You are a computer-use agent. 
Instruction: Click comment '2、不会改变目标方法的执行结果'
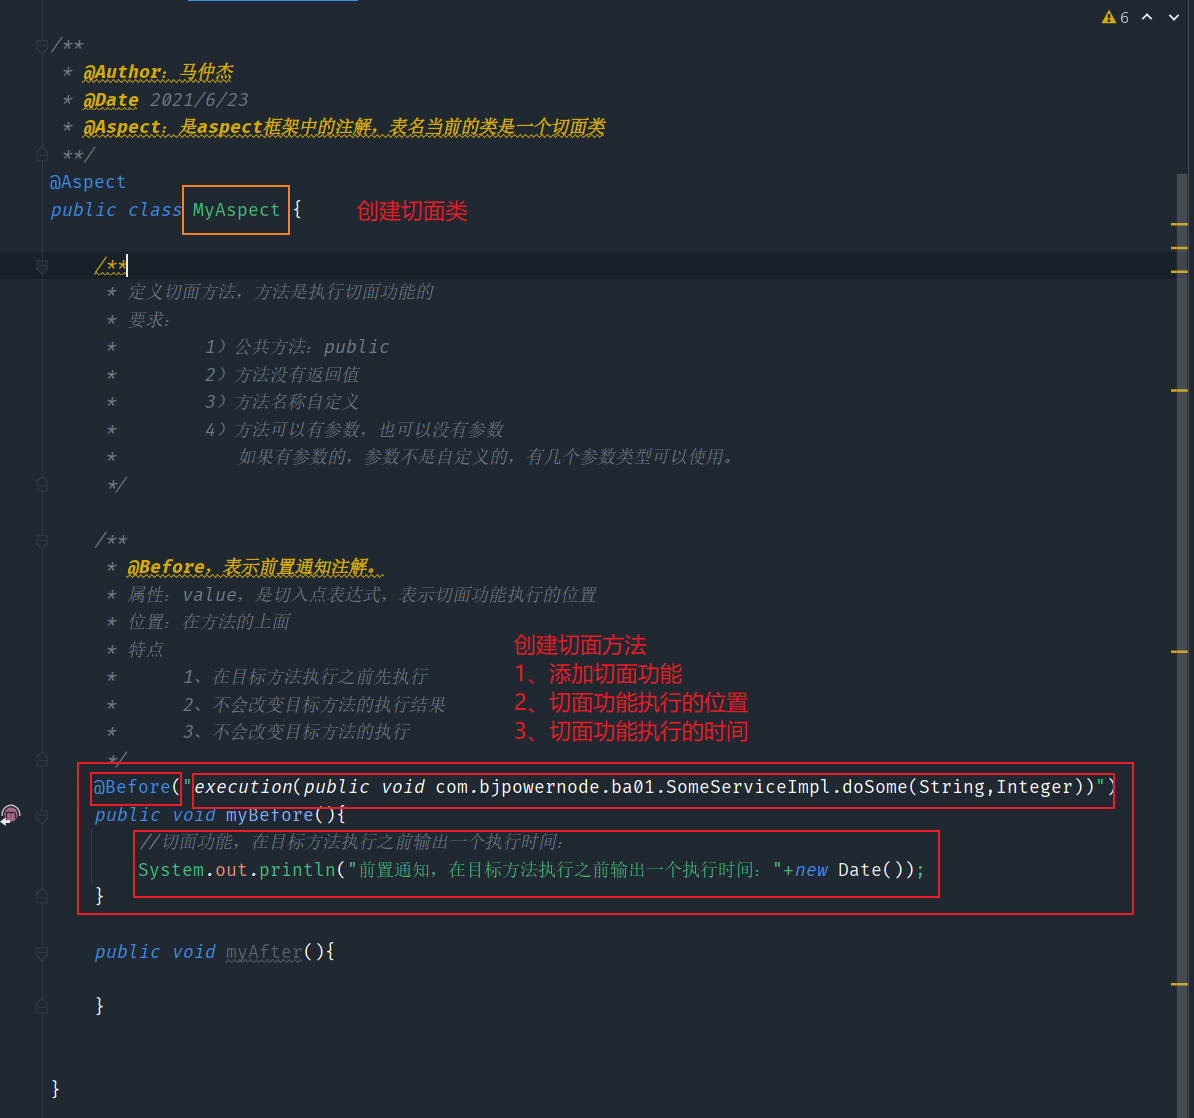pyautogui.click(x=314, y=704)
